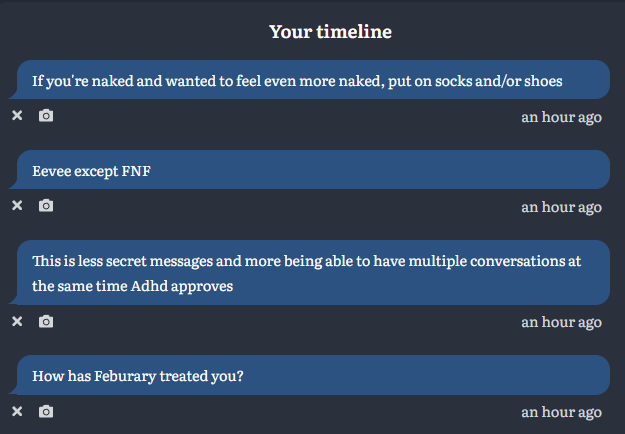
Task: Click 'an hour ago' below Adhd approves message
Action: click(561, 322)
